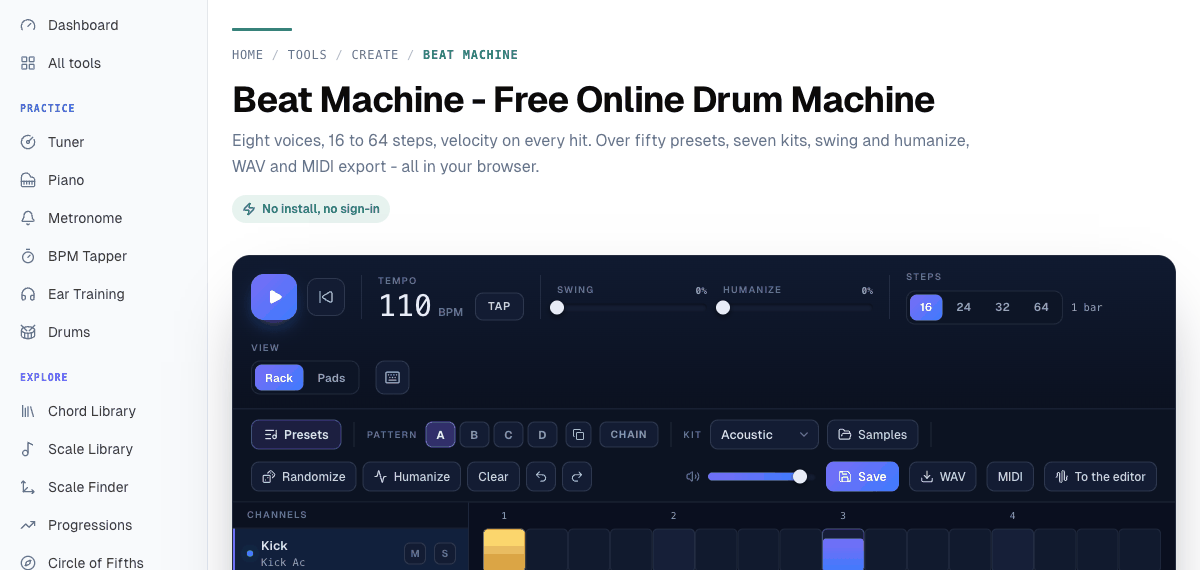Click the Randomize button
Screen dimensions: 1200x570
(303, 477)
